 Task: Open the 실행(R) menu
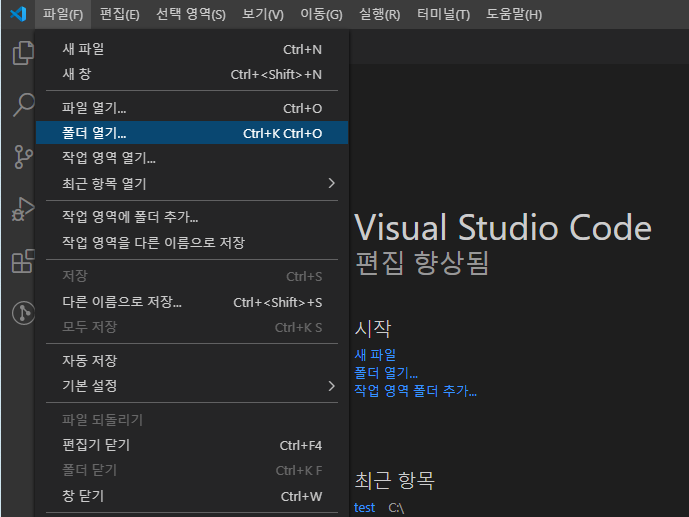coord(380,14)
